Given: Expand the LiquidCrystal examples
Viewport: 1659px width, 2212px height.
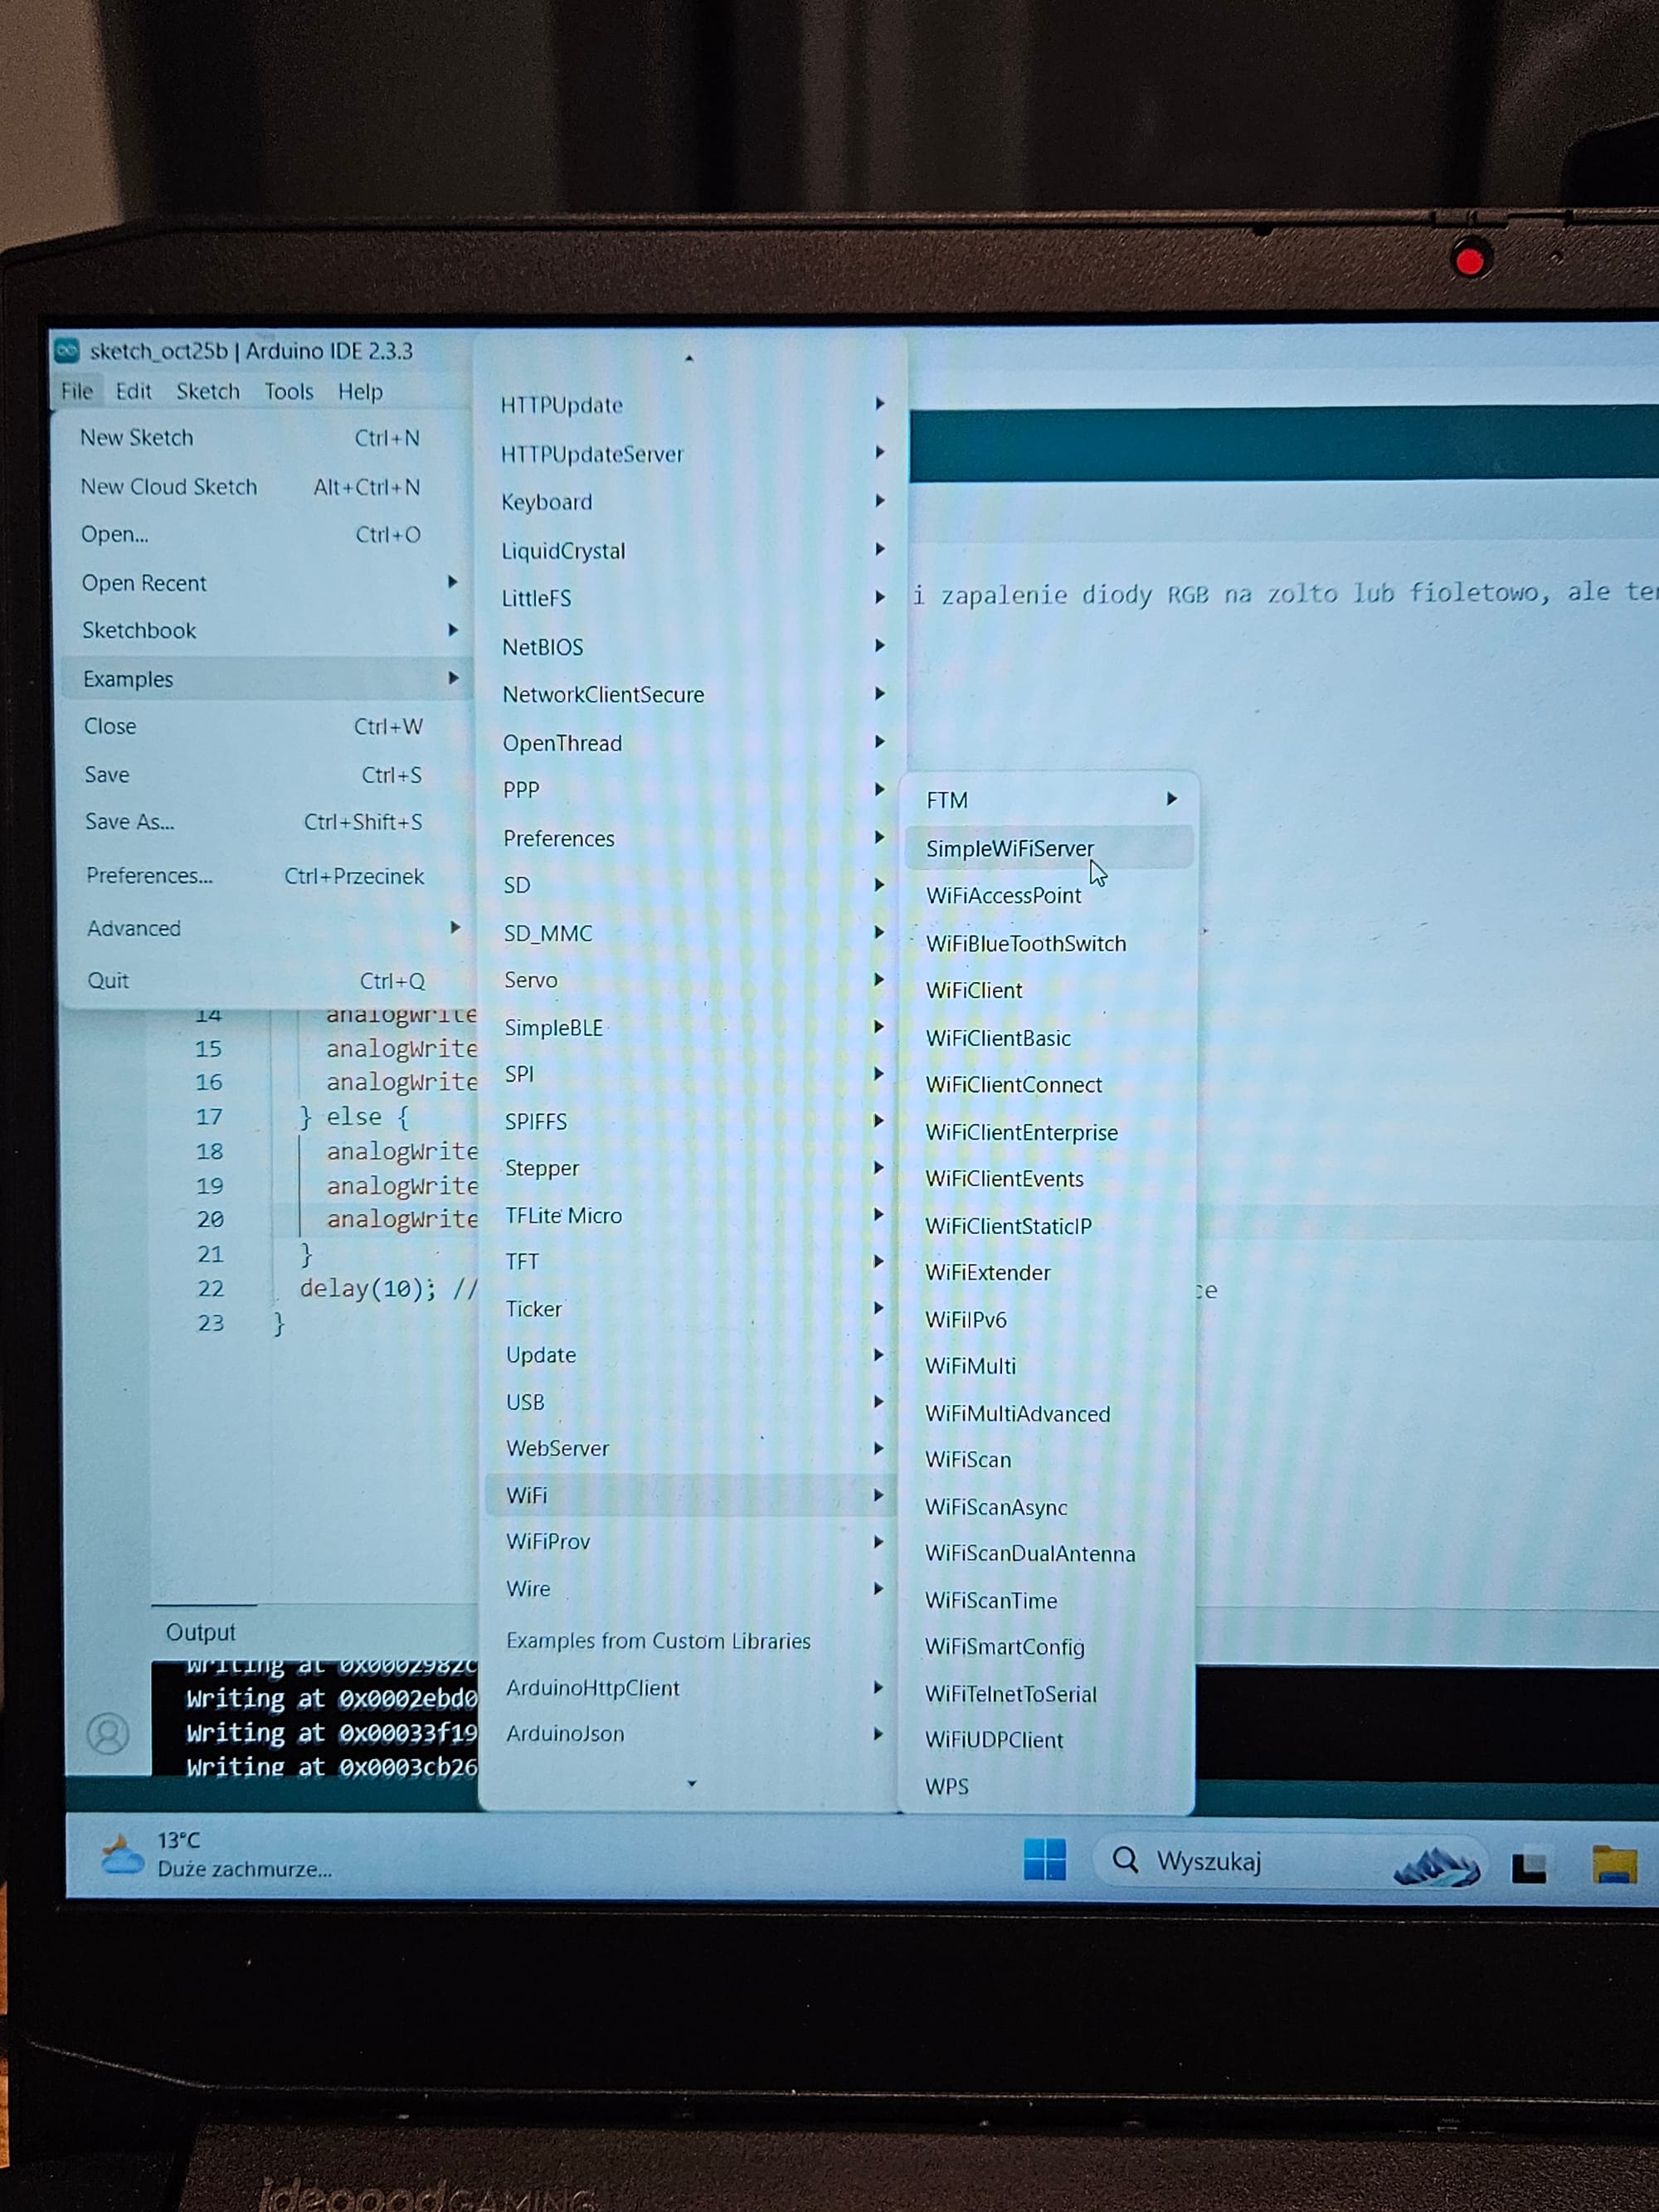Looking at the screenshot, I should tap(690, 551).
